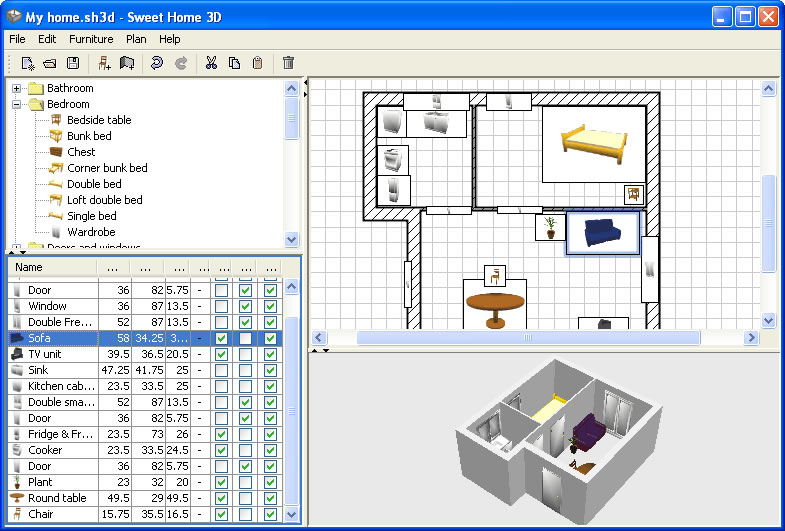Click the Chest catalog icon

click(56, 152)
